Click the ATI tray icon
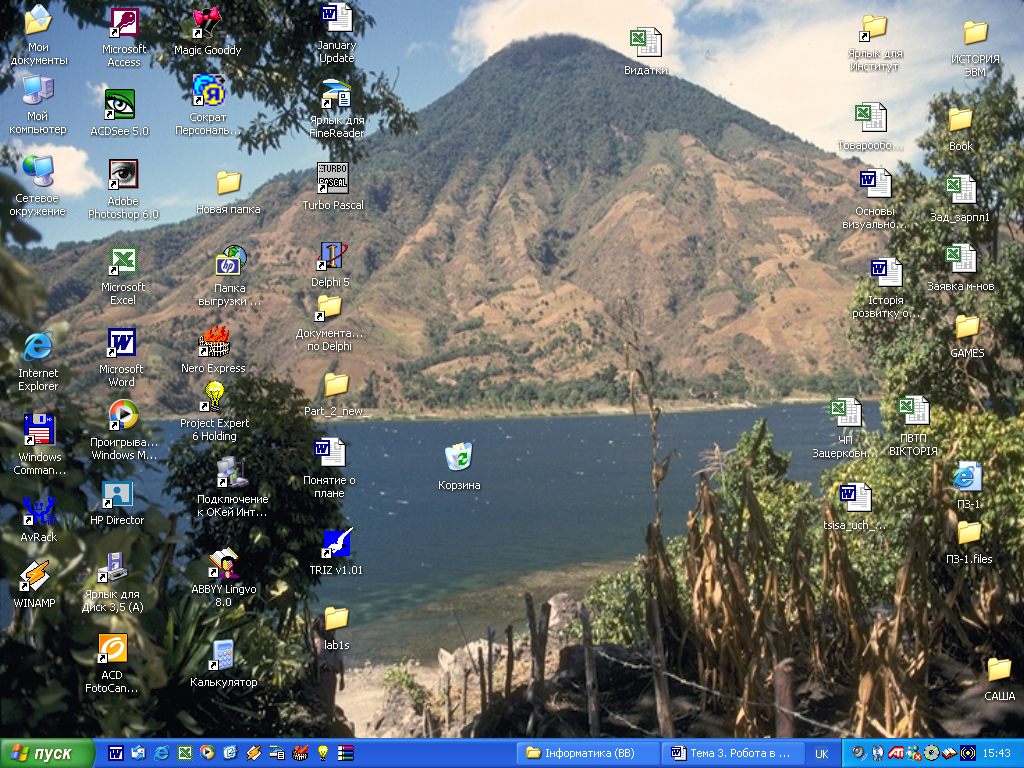The height and width of the screenshot is (768, 1024). [x=896, y=753]
